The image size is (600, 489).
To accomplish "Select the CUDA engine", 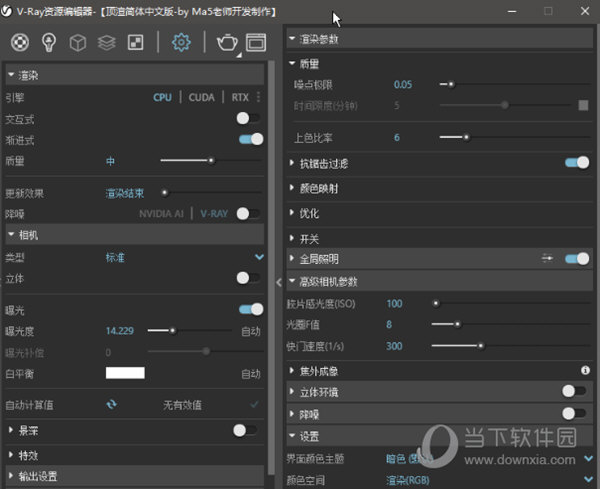I will click(201, 97).
